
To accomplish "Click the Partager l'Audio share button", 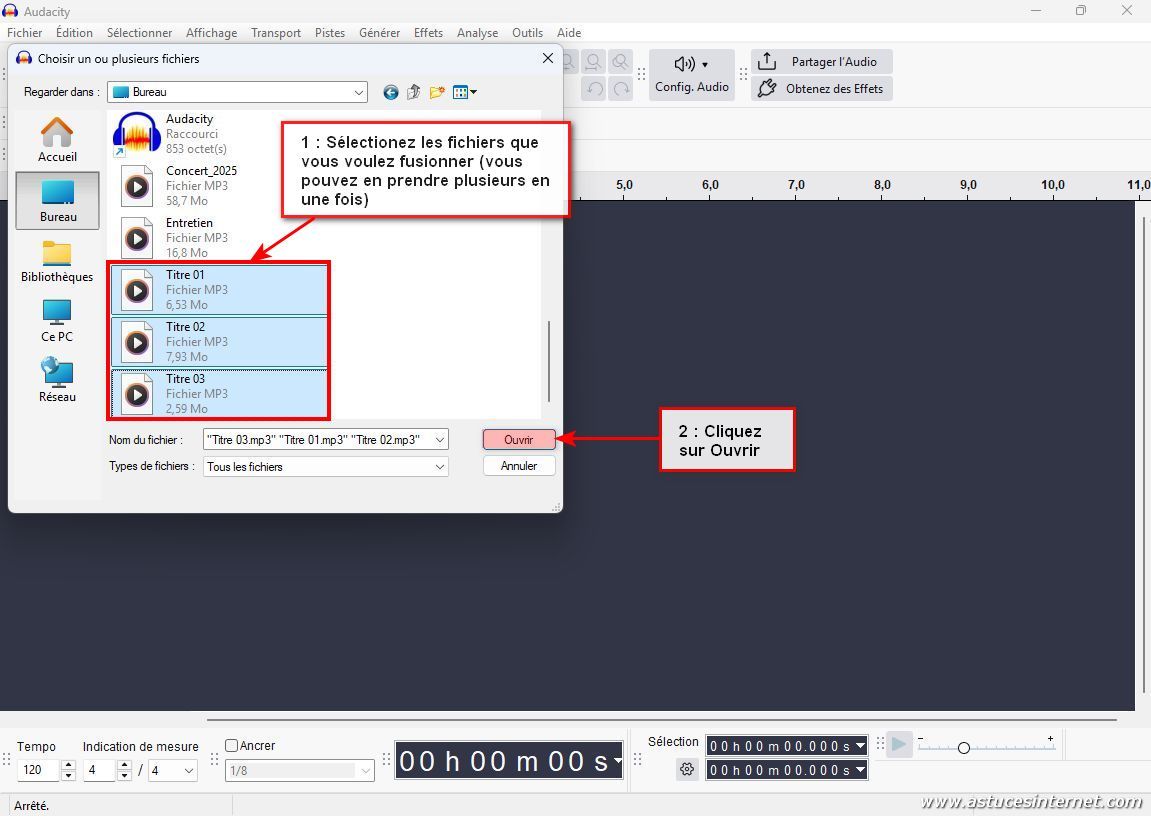I will pos(821,62).
